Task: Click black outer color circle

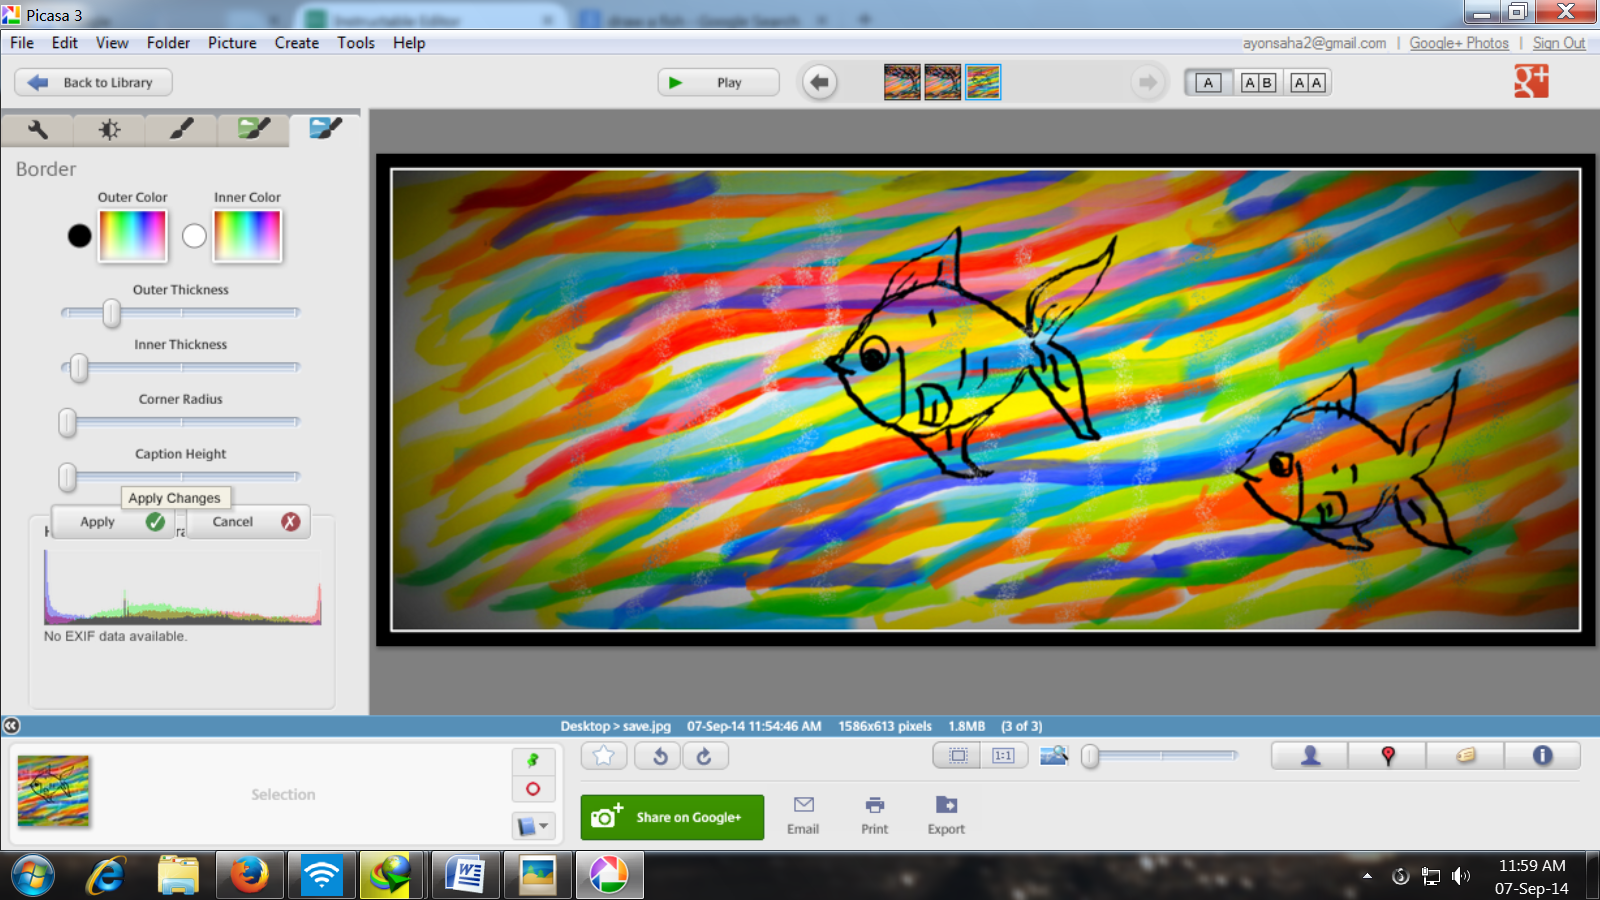Action: [x=79, y=236]
